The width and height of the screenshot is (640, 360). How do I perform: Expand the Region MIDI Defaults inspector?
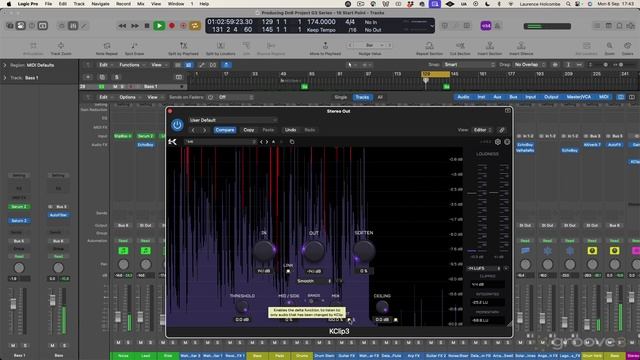coord(5,65)
